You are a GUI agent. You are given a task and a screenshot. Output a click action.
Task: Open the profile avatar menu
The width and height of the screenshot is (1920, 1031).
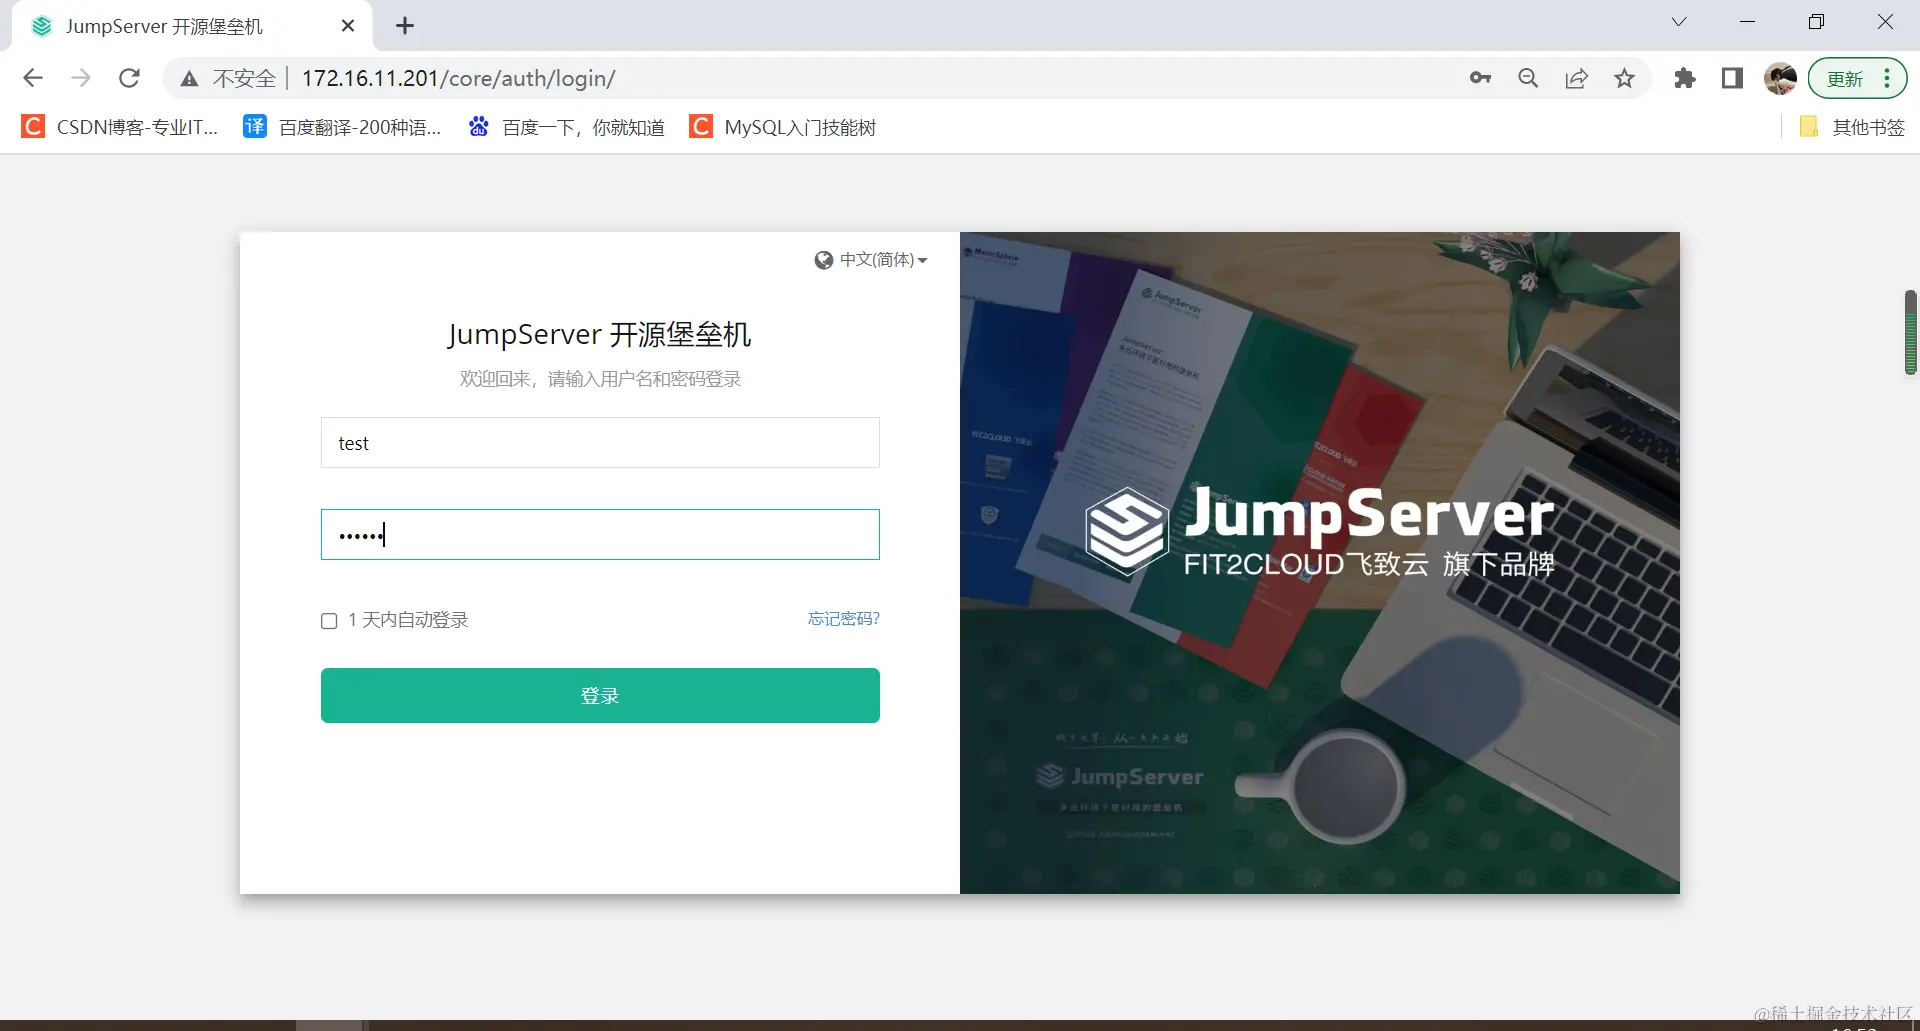(x=1780, y=78)
